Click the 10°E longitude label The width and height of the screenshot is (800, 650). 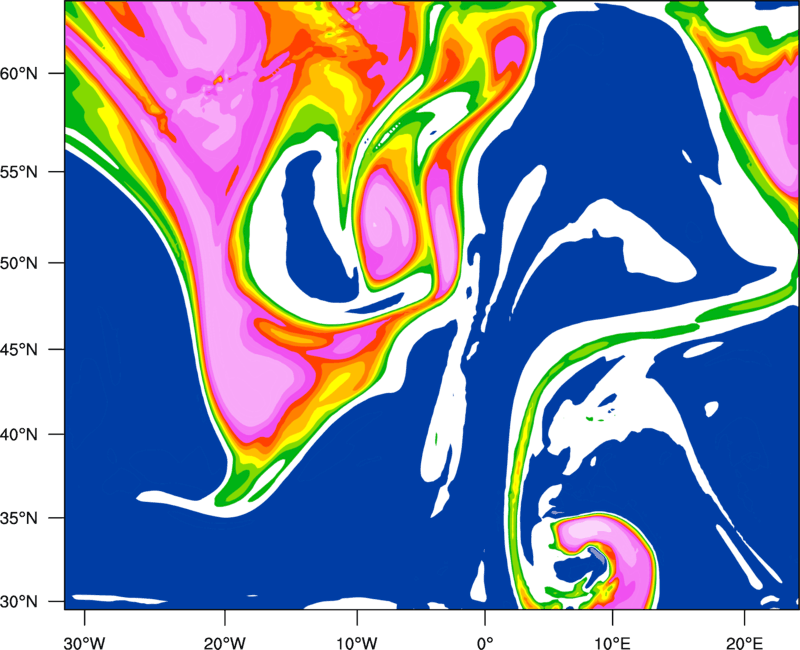tap(612, 643)
